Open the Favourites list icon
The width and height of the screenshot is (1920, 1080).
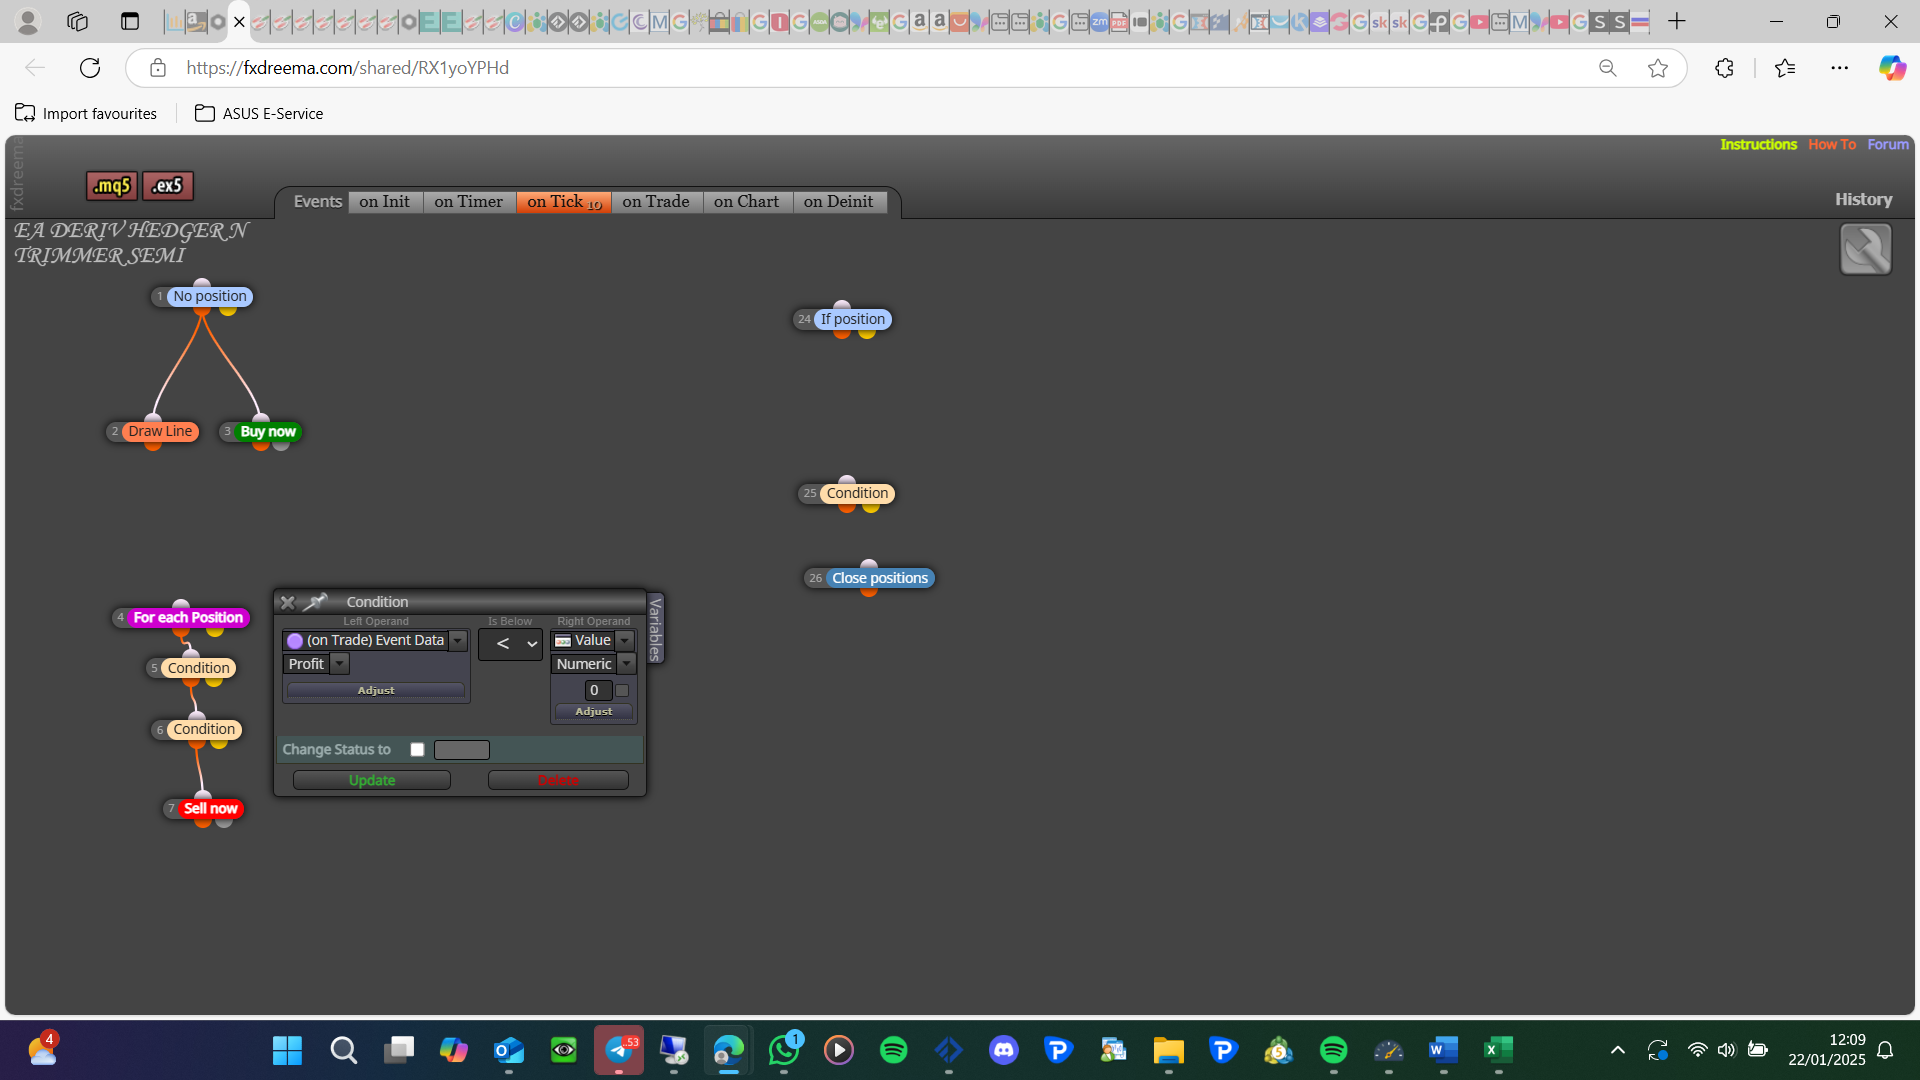tap(1785, 68)
